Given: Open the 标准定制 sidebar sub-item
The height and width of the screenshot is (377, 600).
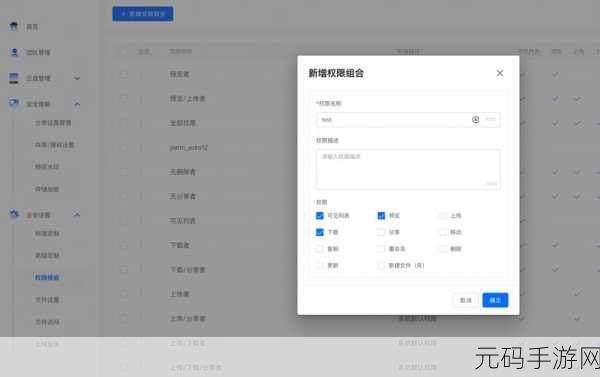Looking at the screenshot, I should [x=47, y=233].
